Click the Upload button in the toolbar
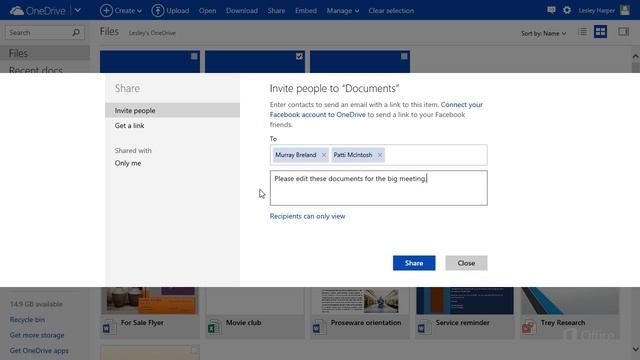The height and width of the screenshot is (360, 640). click(170, 11)
